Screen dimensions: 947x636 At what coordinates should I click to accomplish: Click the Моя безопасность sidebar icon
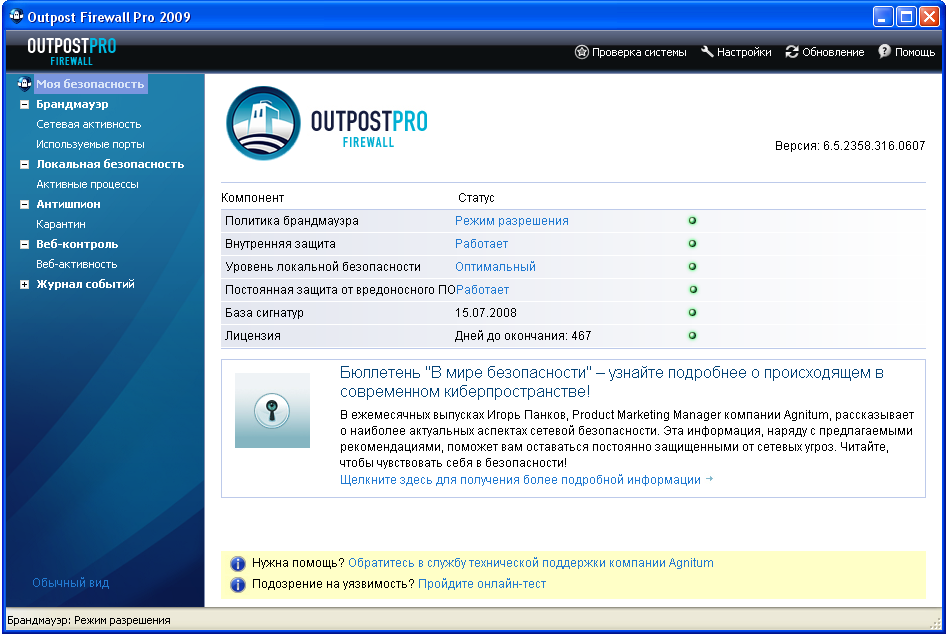(24, 83)
